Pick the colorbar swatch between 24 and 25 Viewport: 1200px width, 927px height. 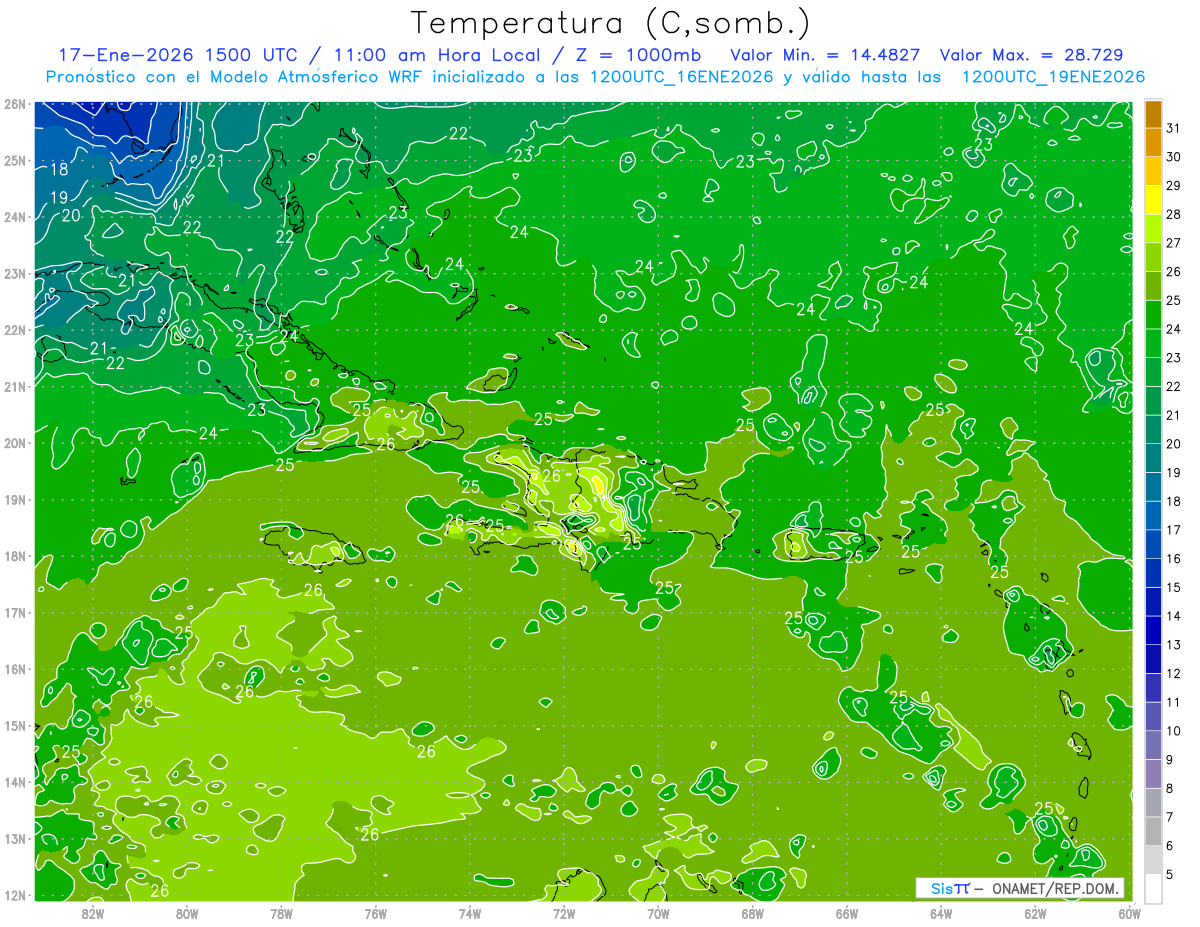[1154, 315]
